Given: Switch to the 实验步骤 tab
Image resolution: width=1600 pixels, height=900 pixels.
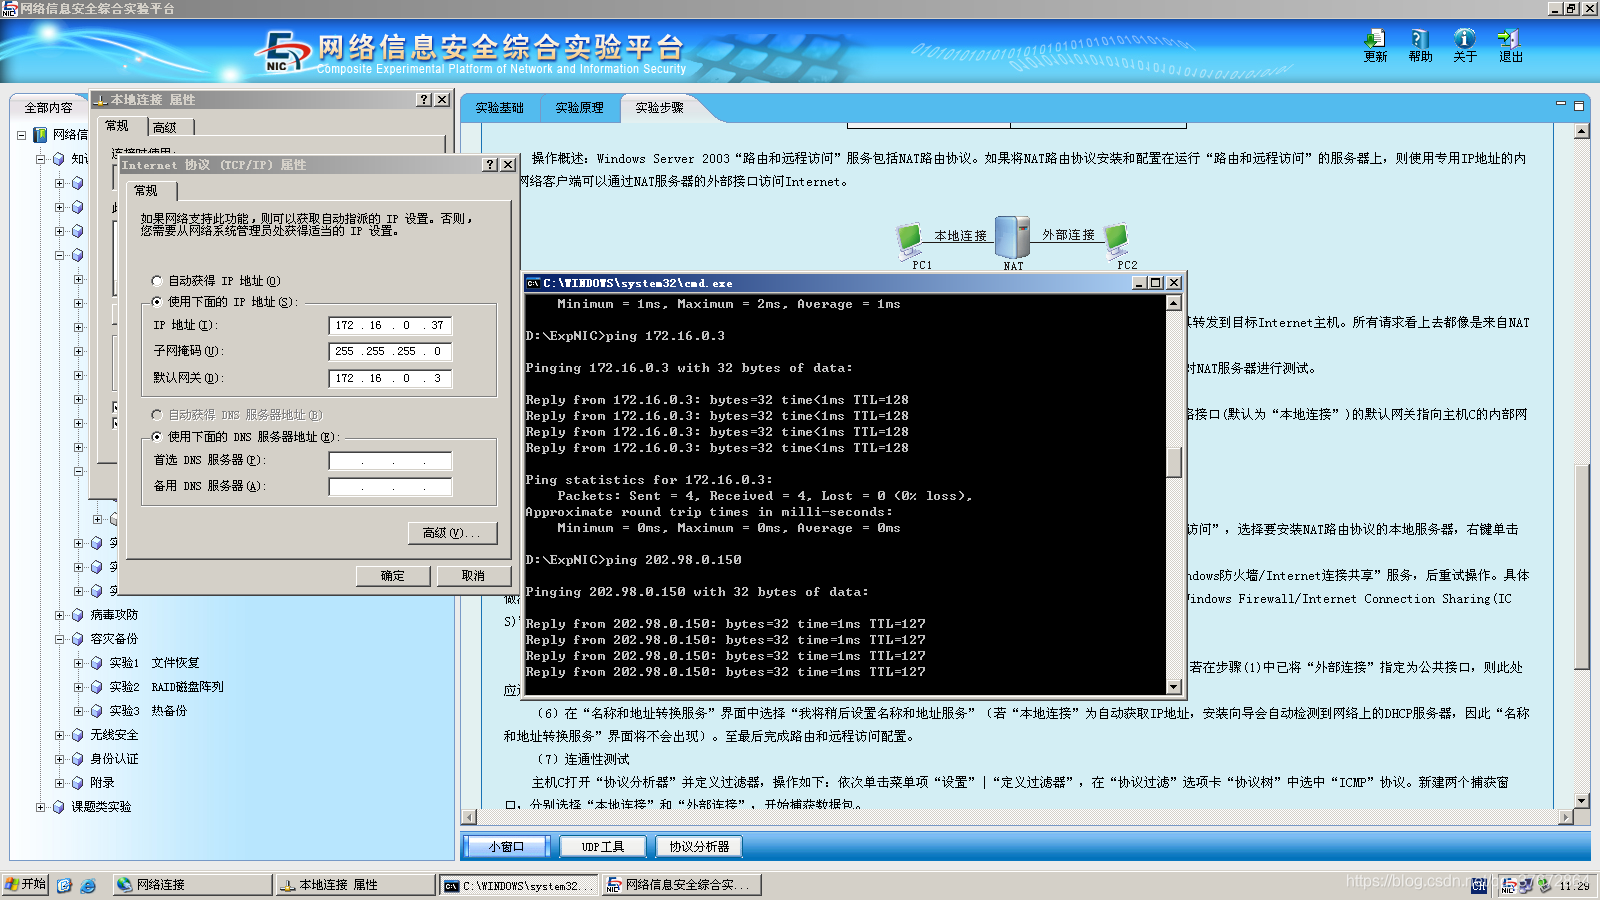Looking at the screenshot, I should (660, 108).
